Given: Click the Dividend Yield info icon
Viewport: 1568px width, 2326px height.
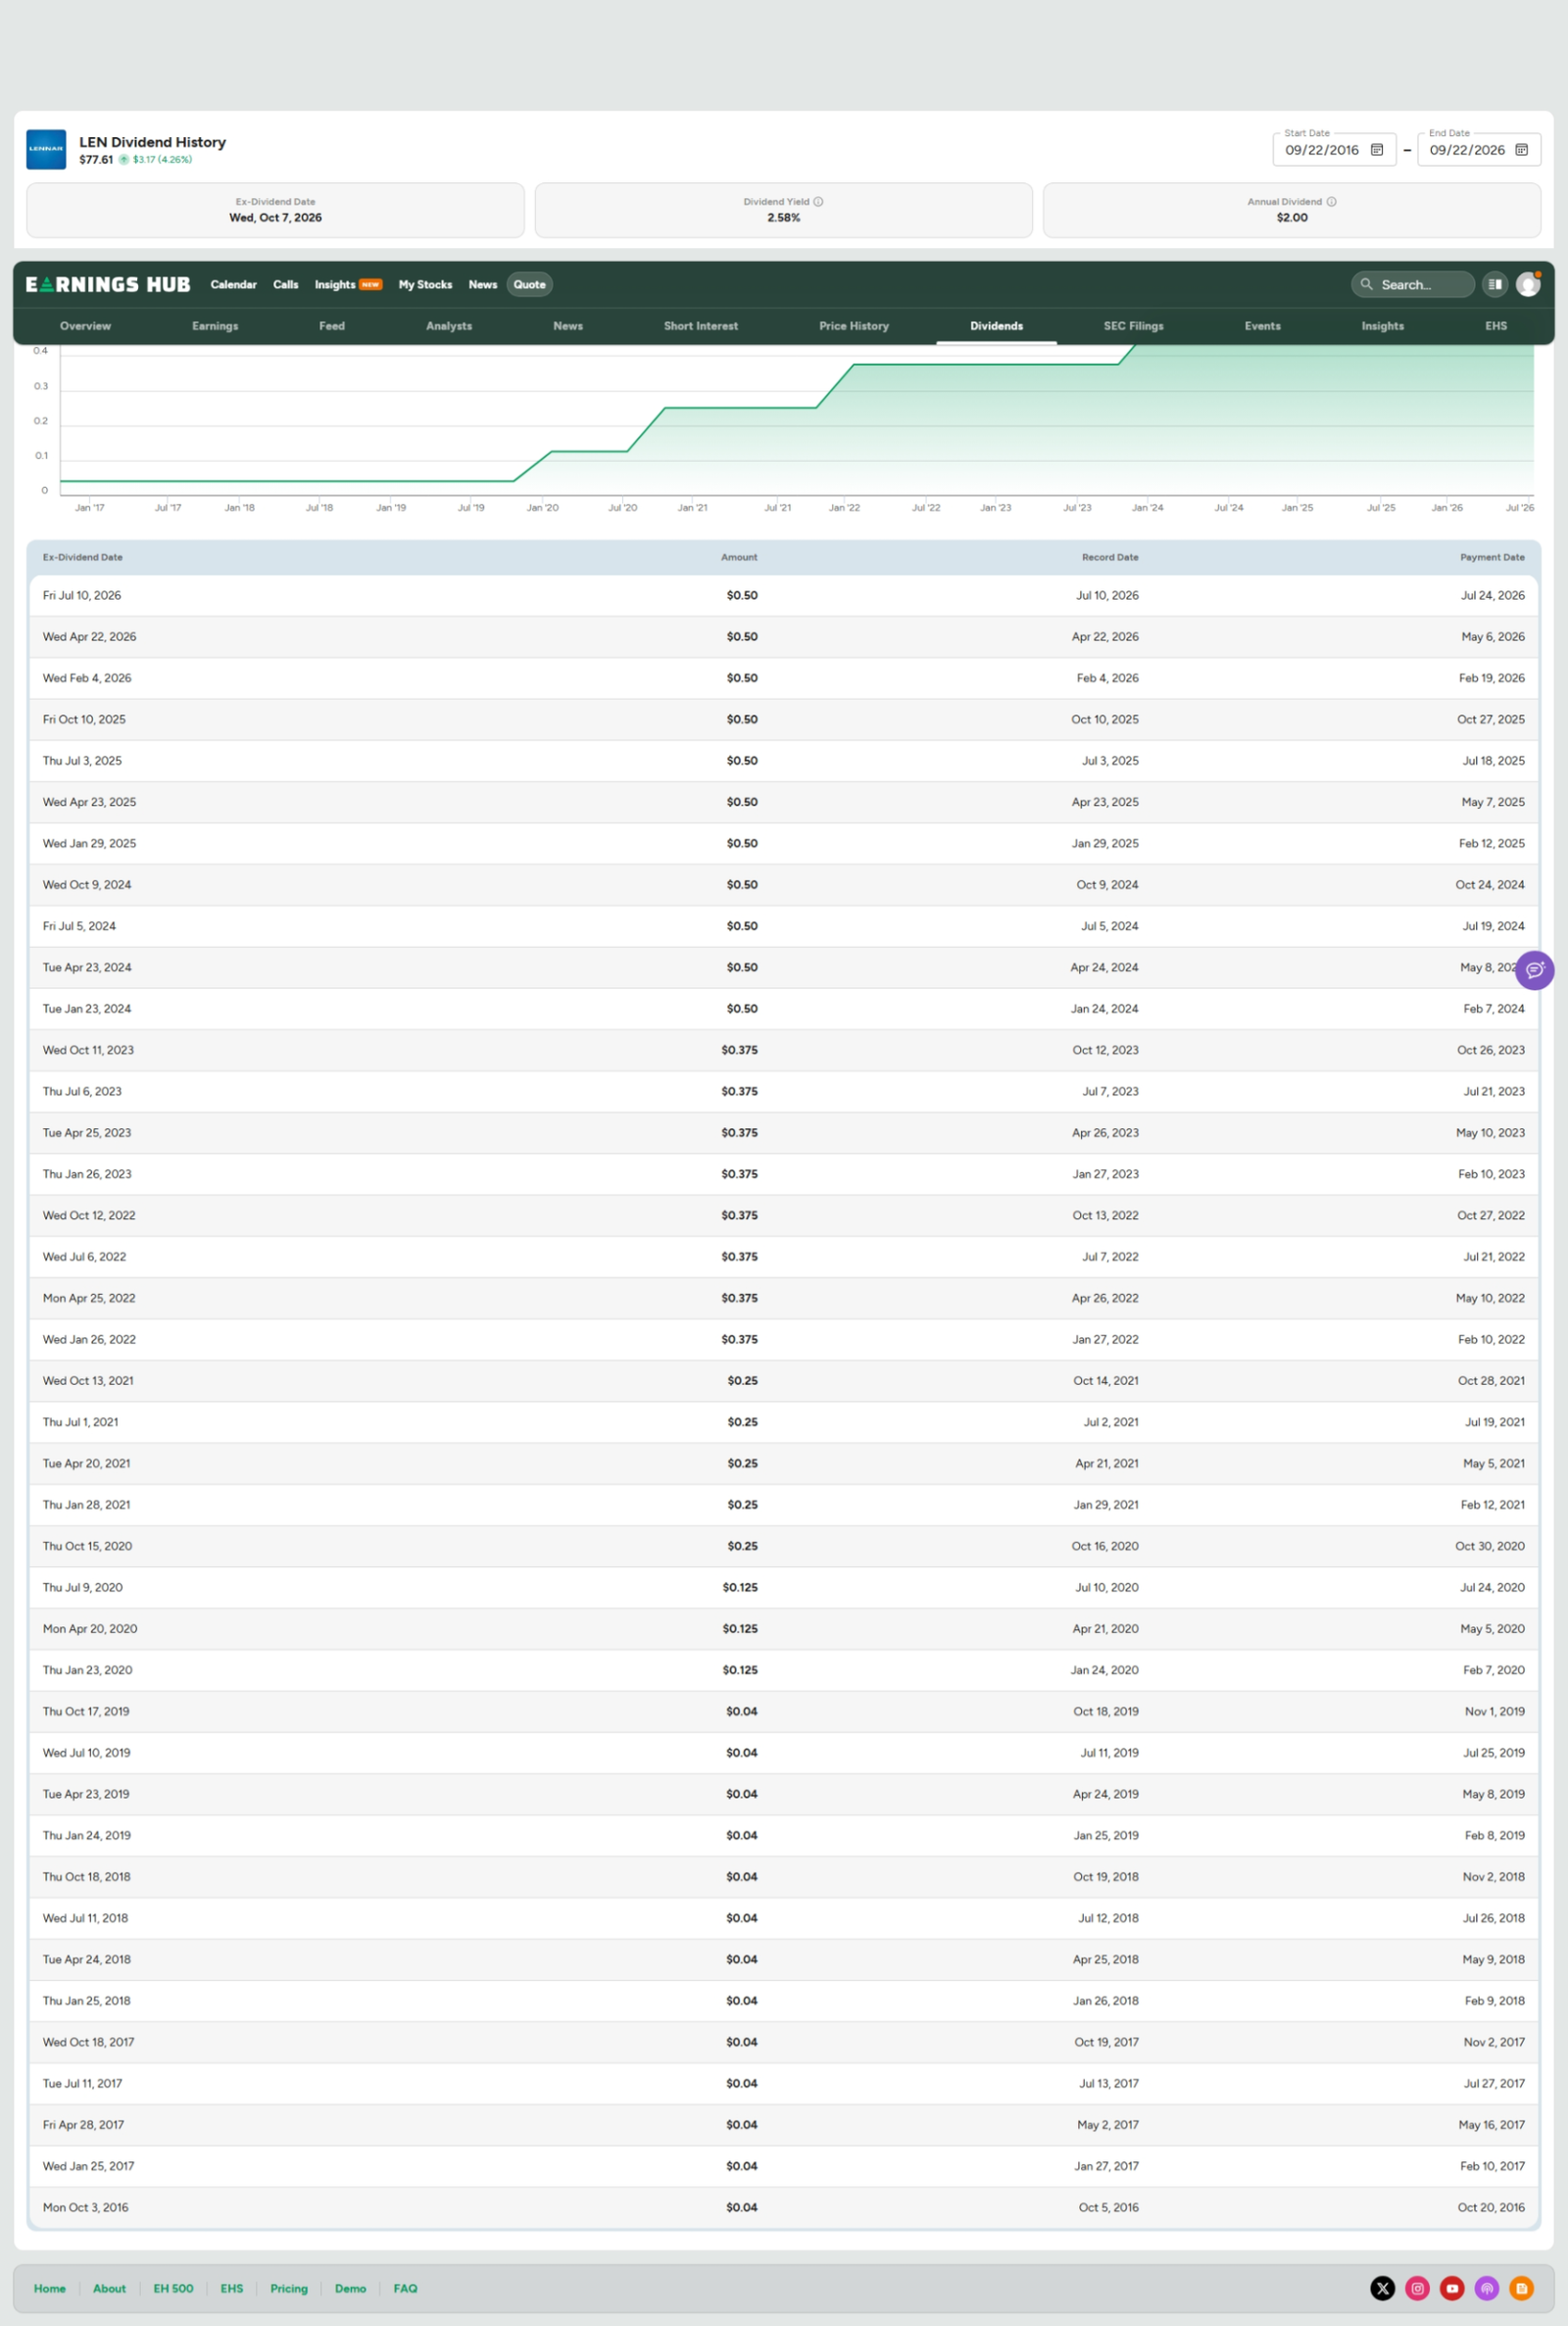Looking at the screenshot, I should click(x=818, y=202).
